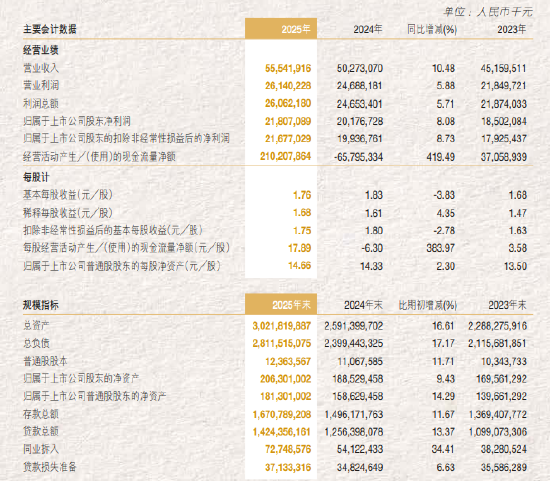Click value -65,795,334
Image resolution: width=550 pixels, height=481 pixels.
pos(358,157)
